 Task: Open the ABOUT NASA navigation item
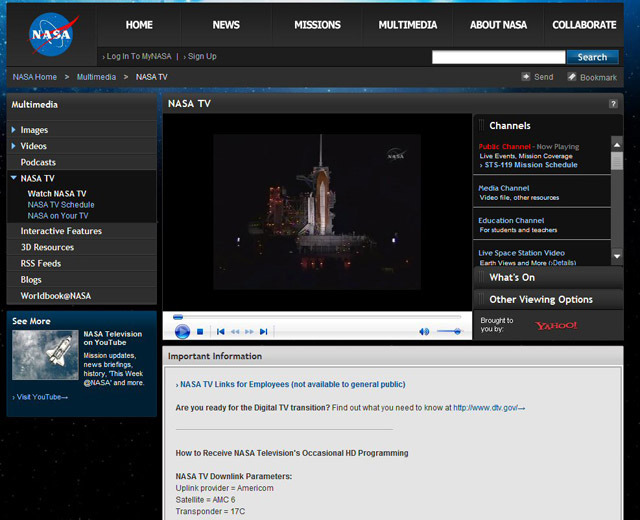pos(498,25)
